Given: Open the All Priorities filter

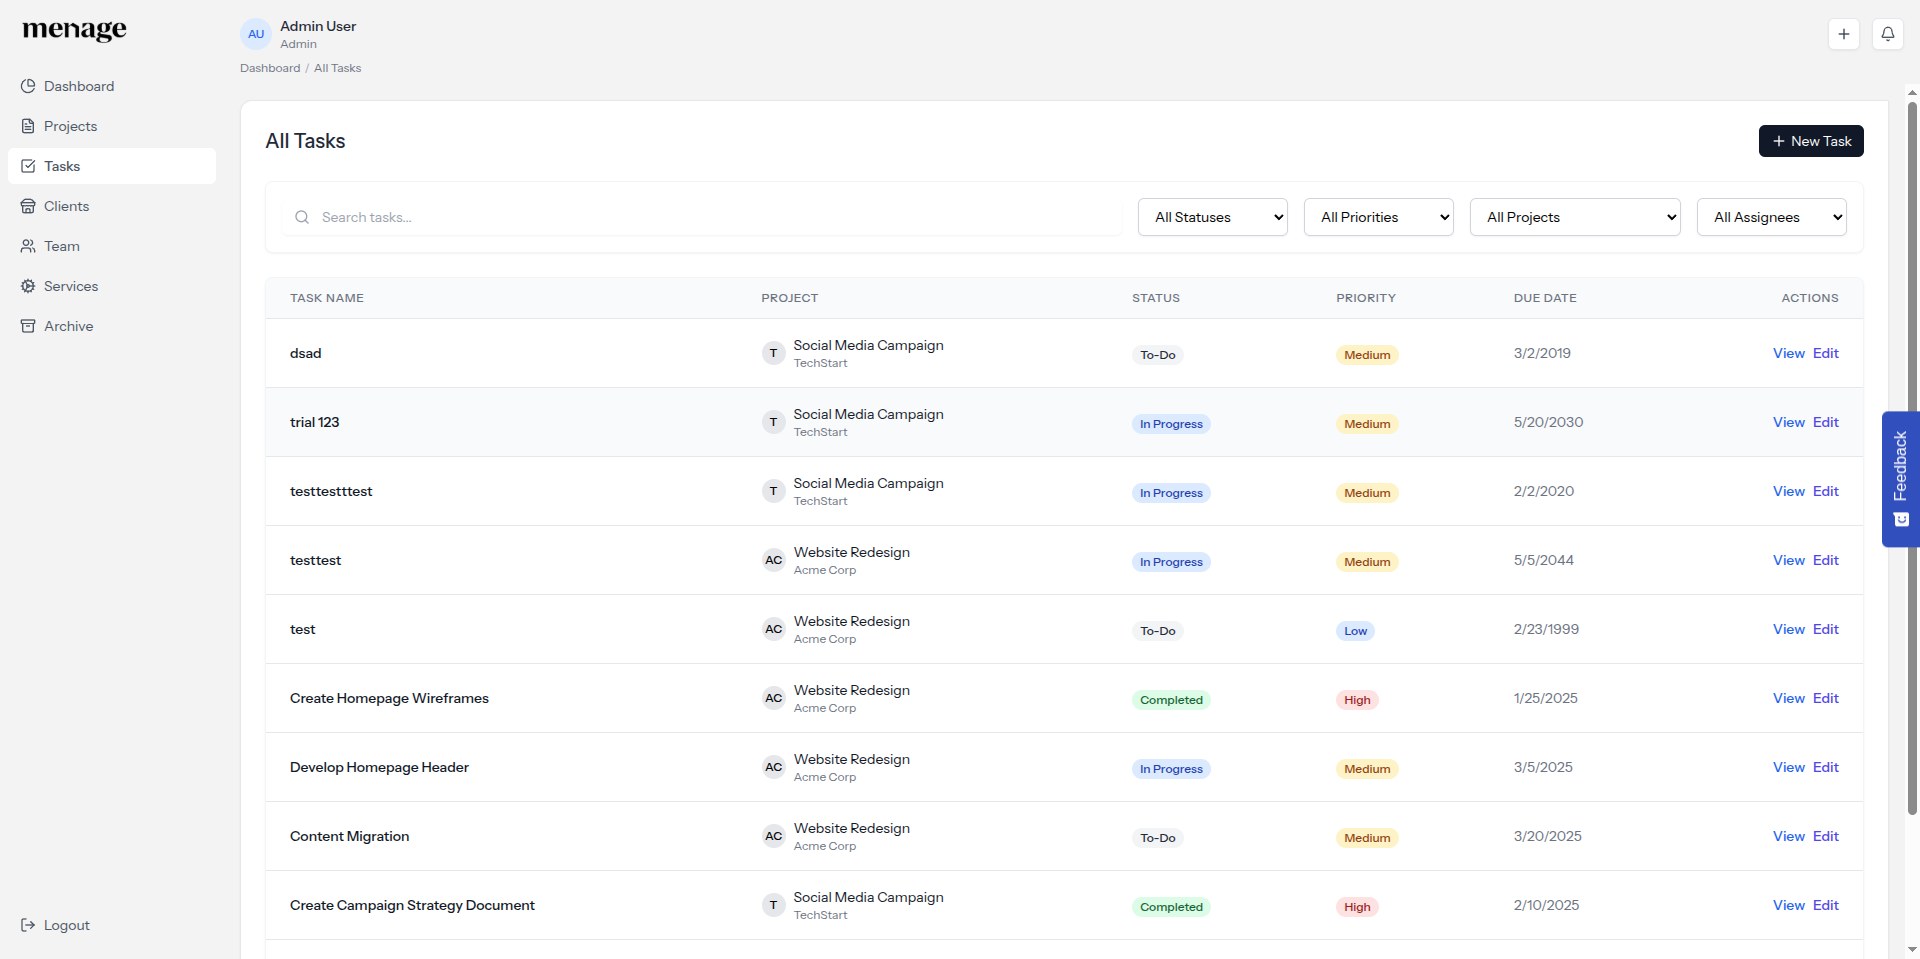Looking at the screenshot, I should coord(1378,217).
